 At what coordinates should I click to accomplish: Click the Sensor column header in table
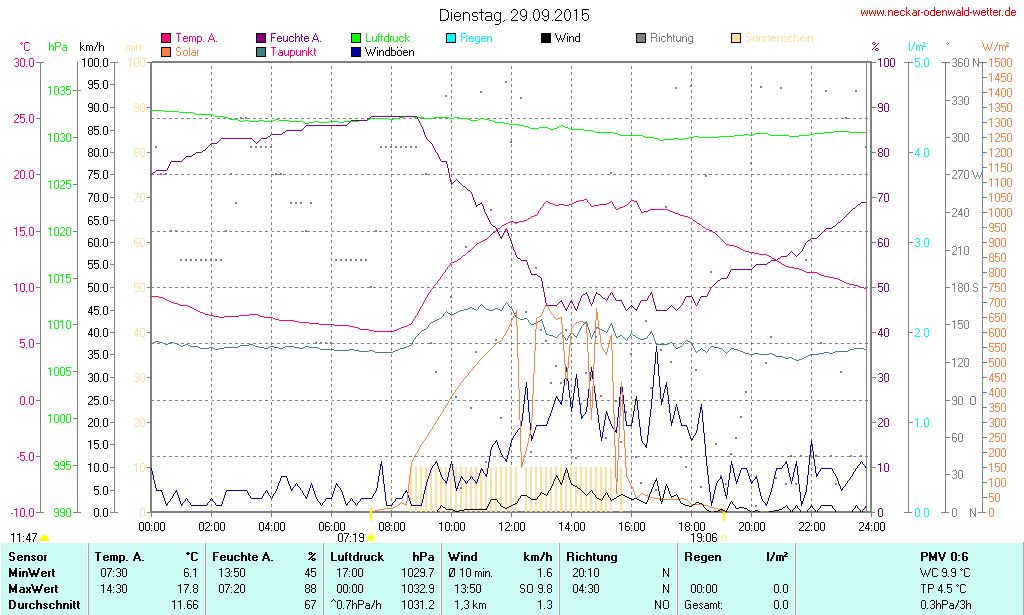tap(28, 557)
